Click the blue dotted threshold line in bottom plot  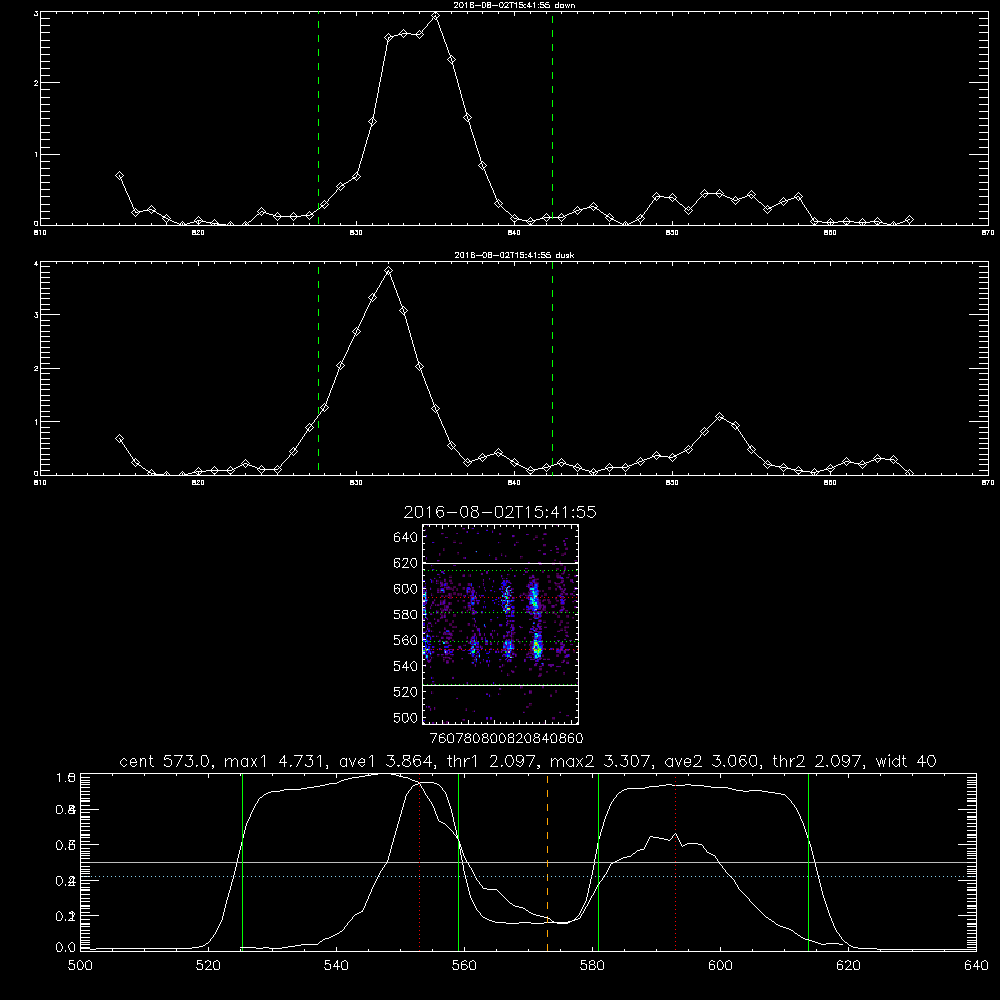(x=527, y=876)
